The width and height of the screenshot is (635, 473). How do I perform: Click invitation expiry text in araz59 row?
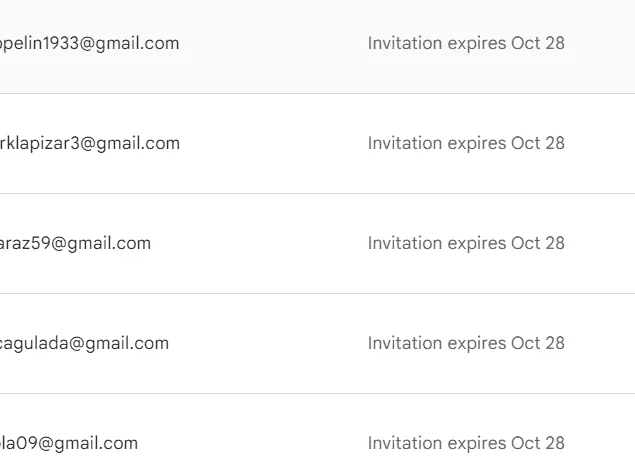(x=466, y=243)
